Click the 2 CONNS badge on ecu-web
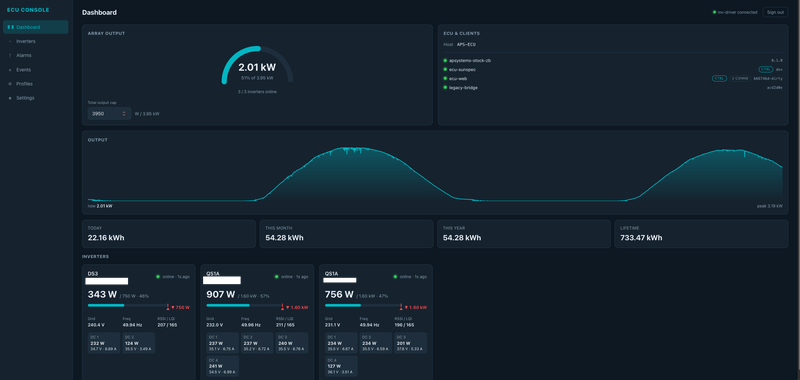This screenshot has width=800, height=380. [x=739, y=79]
